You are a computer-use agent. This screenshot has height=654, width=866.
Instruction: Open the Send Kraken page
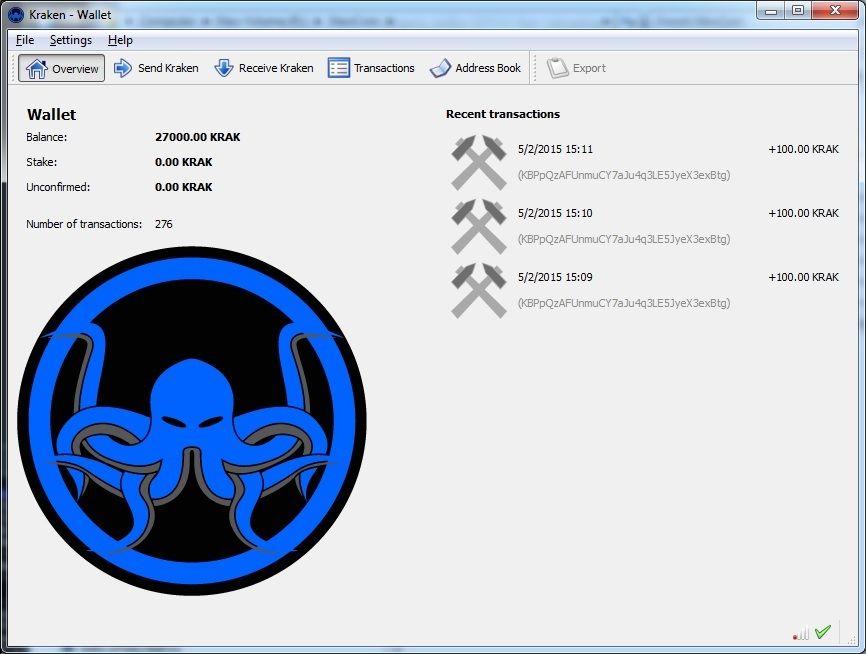pos(156,68)
